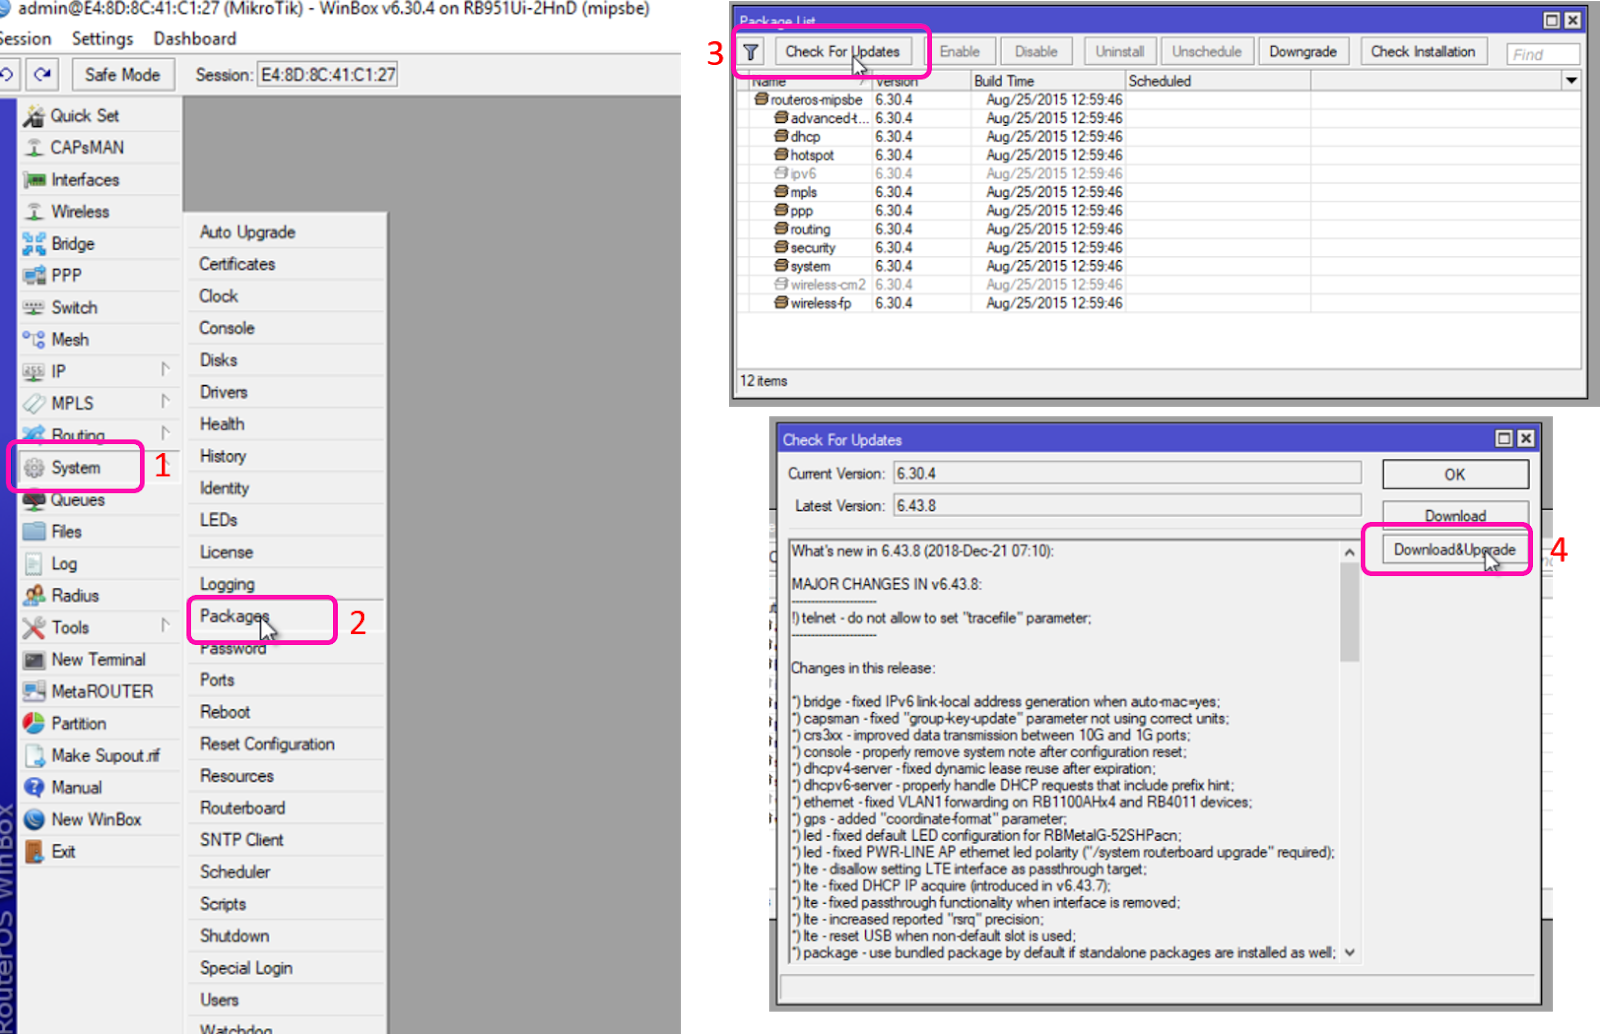Click OK in the Check For Updates dialog
Image resolution: width=1600 pixels, height=1034 pixels.
1455,475
